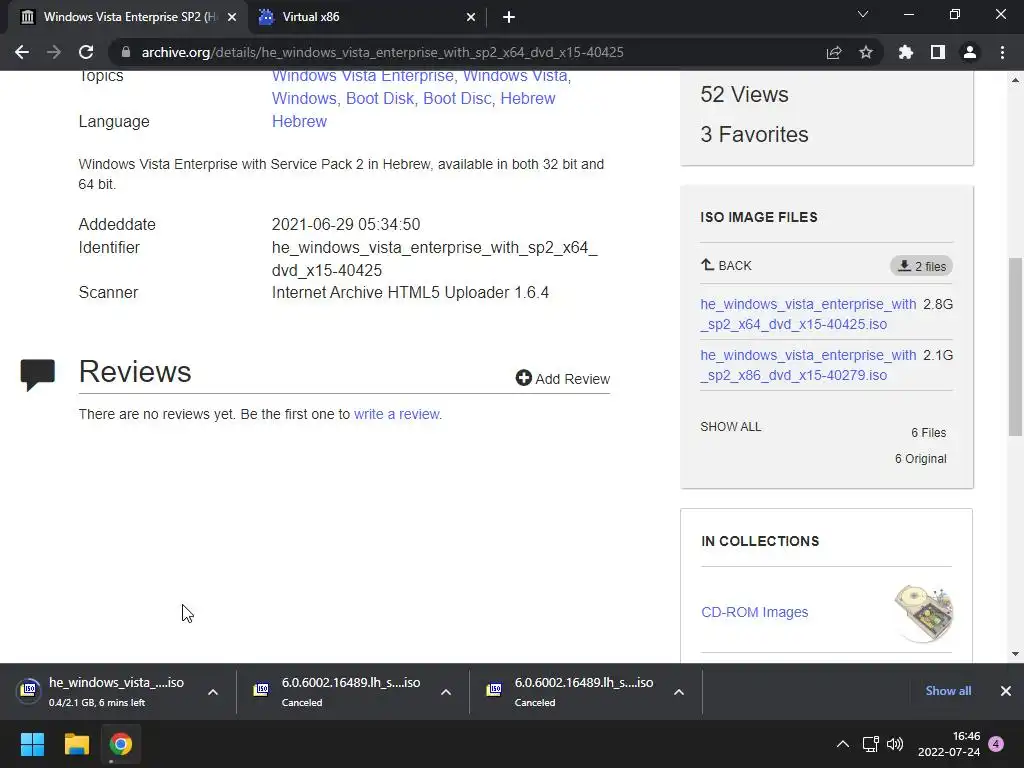Share this page using the share icon
Screen dimensions: 1024x768
tap(834, 52)
